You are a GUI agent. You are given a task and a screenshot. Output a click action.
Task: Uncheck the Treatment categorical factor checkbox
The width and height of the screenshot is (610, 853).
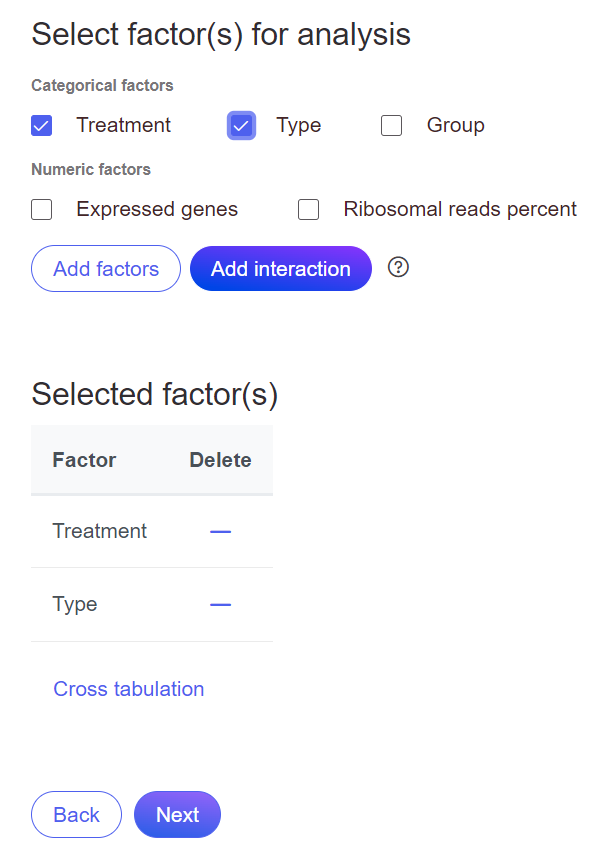42,126
